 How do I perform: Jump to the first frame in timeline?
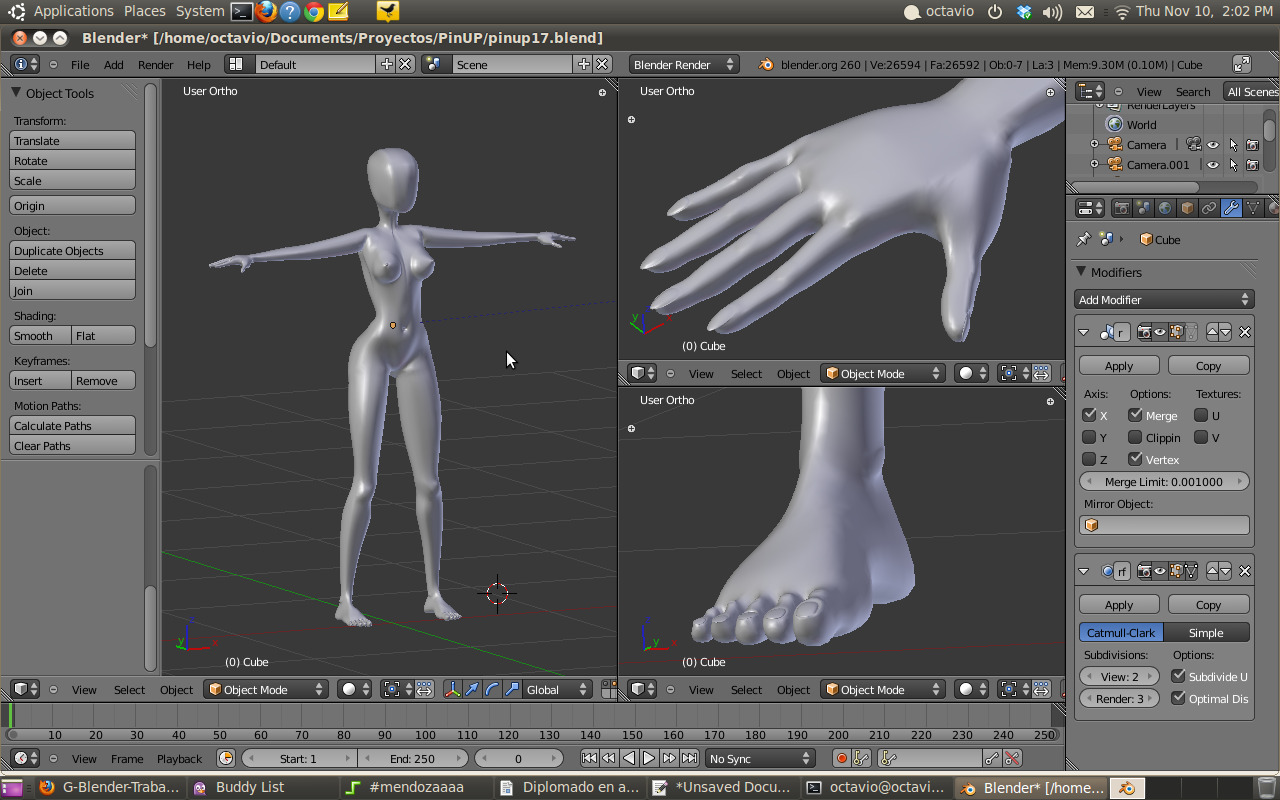589,758
